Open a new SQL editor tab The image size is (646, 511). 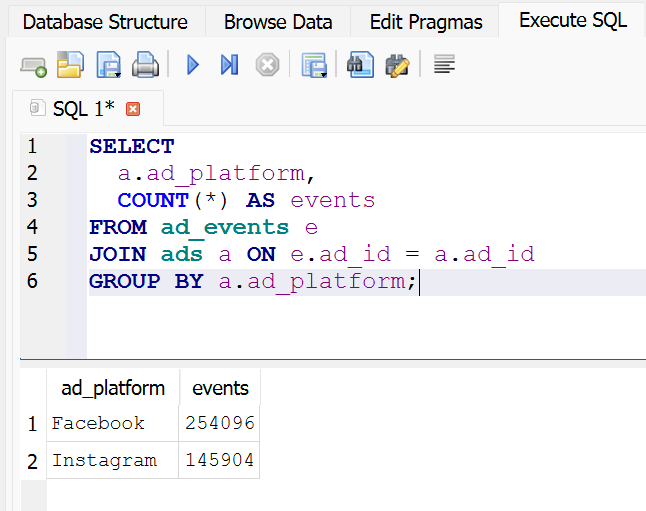pyautogui.click(x=33, y=66)
